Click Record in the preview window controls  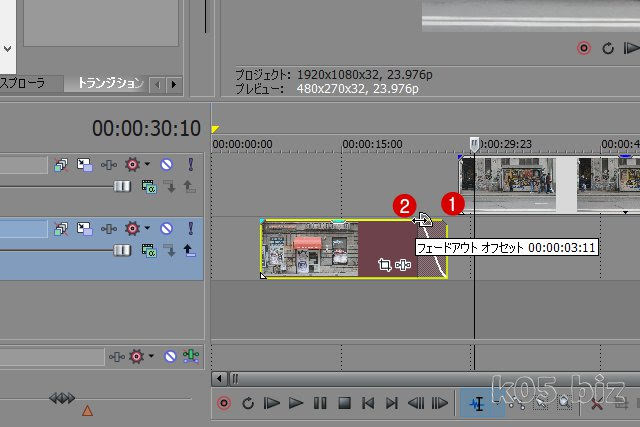pos(584,48)
